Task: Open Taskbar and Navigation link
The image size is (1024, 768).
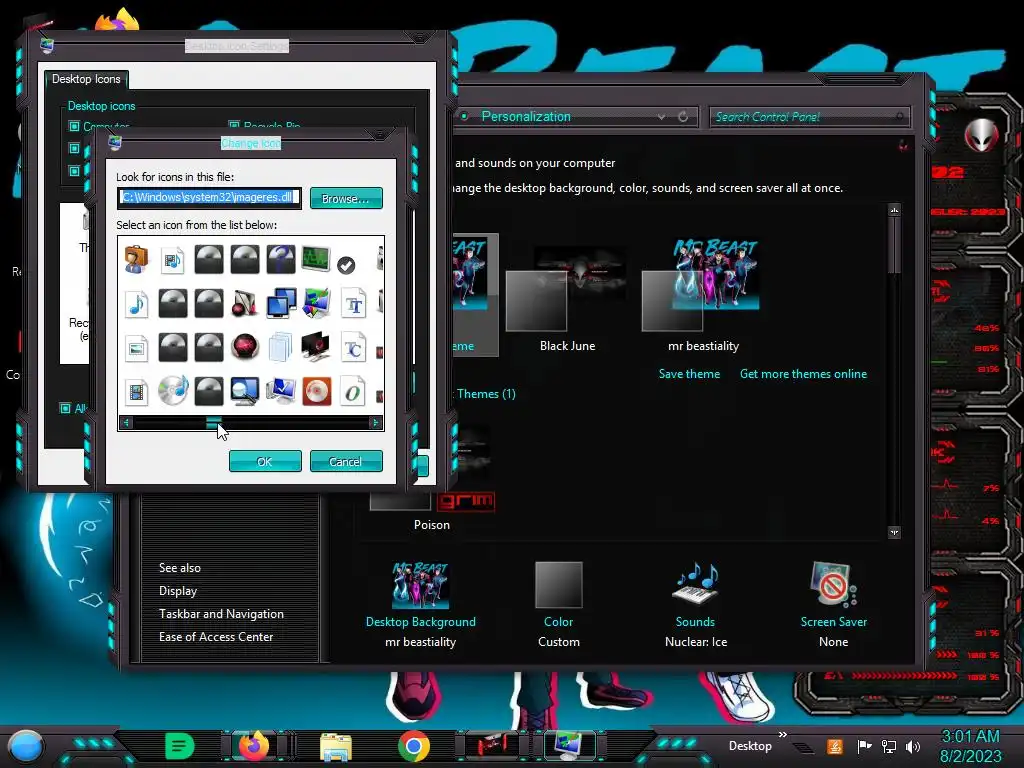Action: click(x=221, y=614)
